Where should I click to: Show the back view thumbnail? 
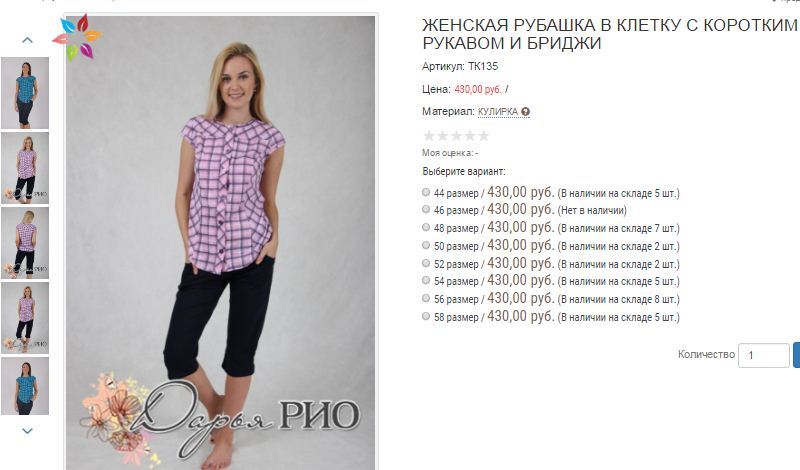(25, 243)
